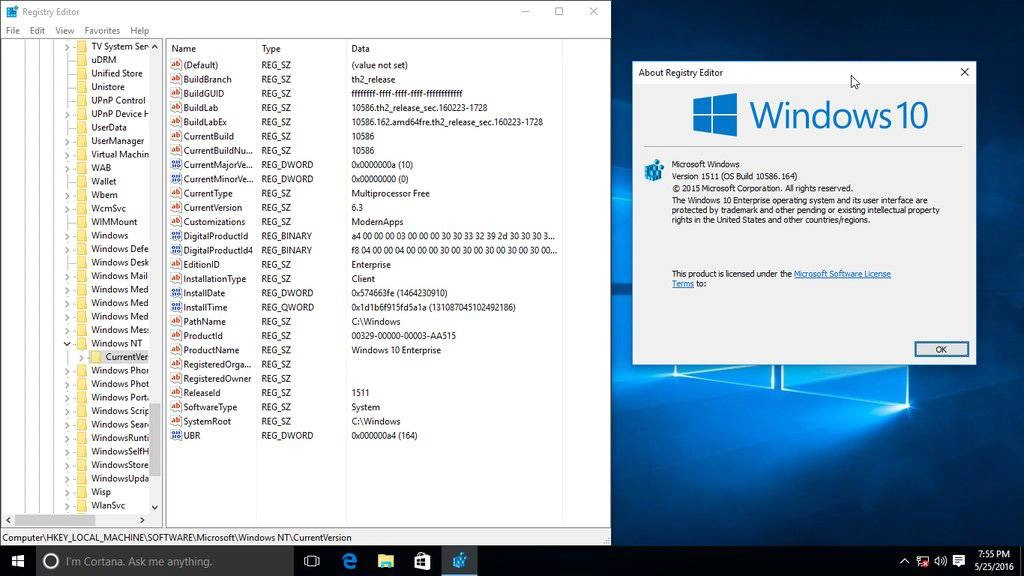This screenshot has height=576, width=1024.
Task: Select the DigitalProductId binary icon
Action: (176, 236)
